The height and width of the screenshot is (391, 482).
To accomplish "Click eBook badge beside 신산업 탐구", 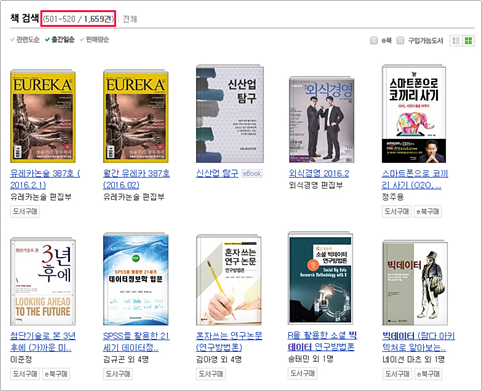I will (x=252, y=173).
